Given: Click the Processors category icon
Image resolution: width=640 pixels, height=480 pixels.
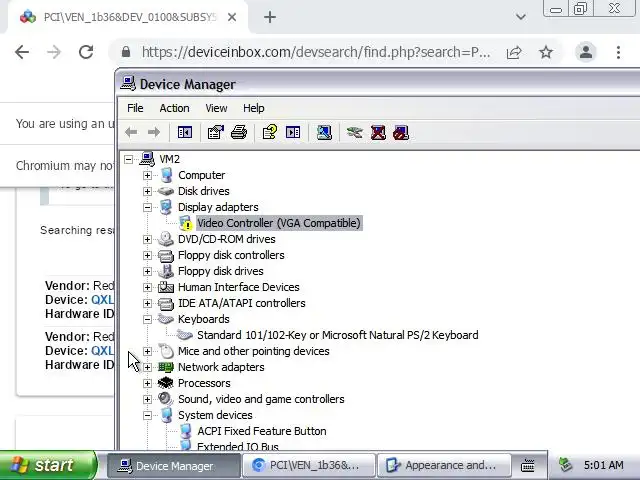Looking at the screenshot, I should tap(166, 383).
